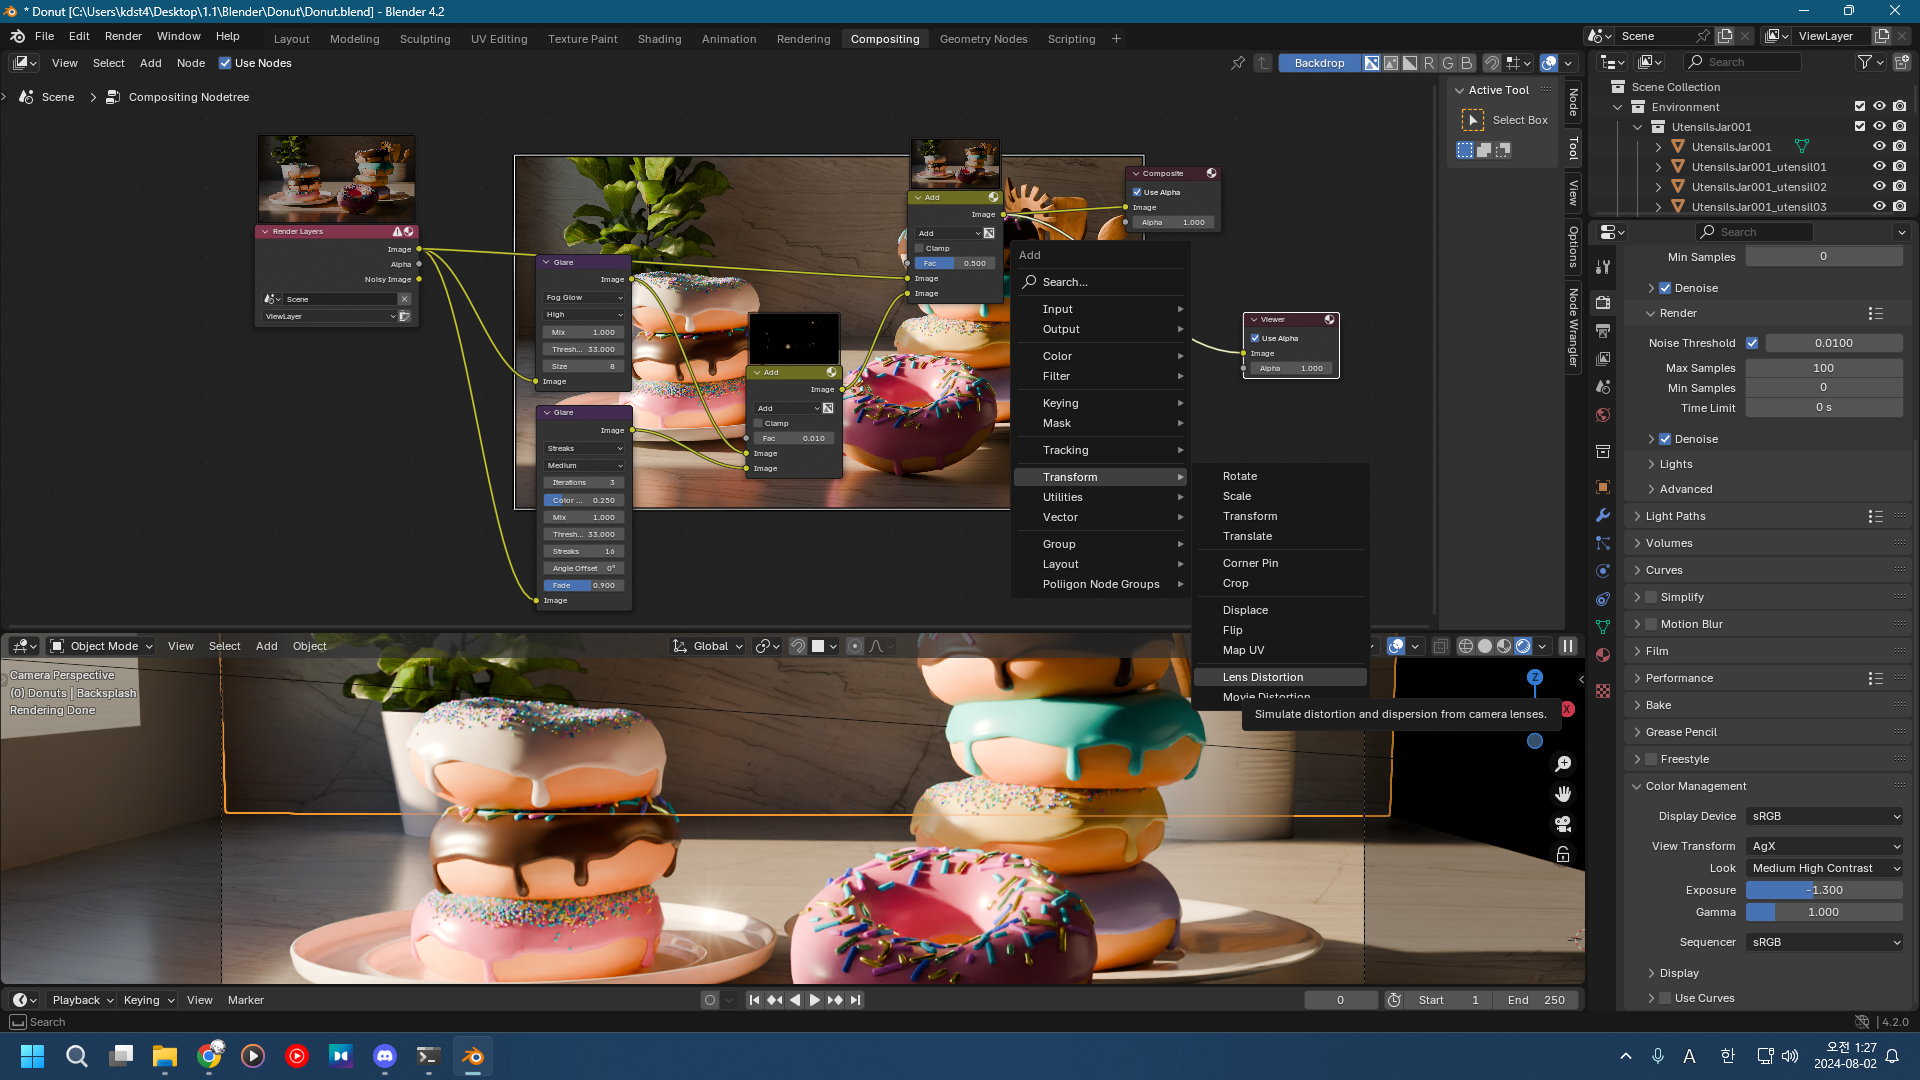Switch to the Shading workspace tab
Viewport: 1920px width, 1080px height.
coord(659,39)
